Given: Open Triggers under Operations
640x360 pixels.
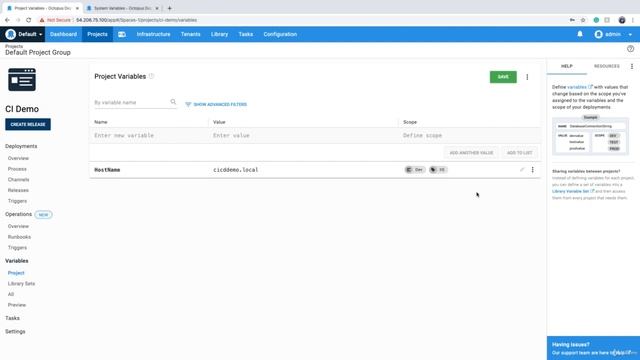Looking at the screenshot, I should pos(17,247).
